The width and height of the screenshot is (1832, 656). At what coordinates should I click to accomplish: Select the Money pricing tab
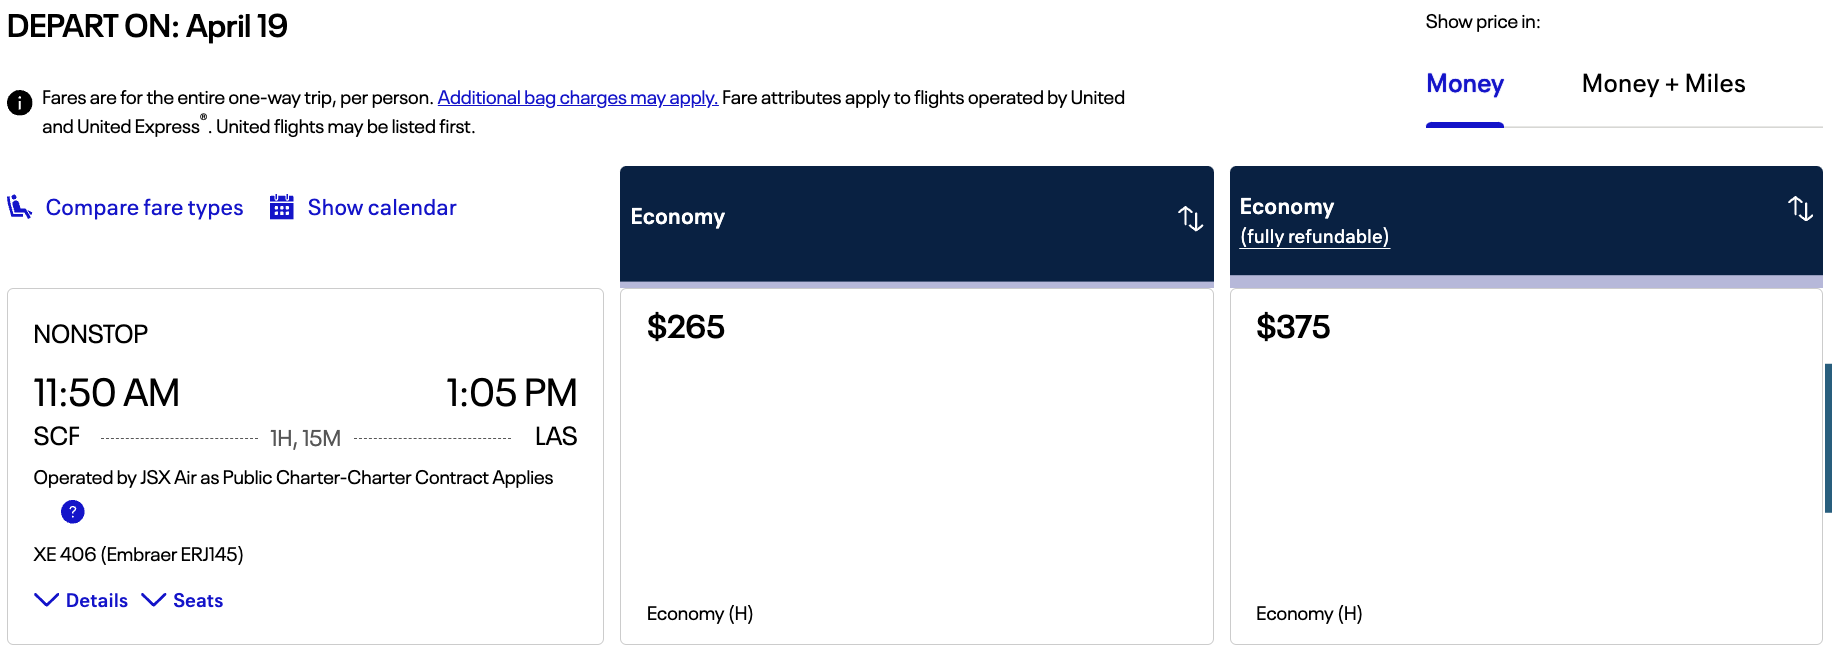pyautogui.click(x=1464, y=84)
